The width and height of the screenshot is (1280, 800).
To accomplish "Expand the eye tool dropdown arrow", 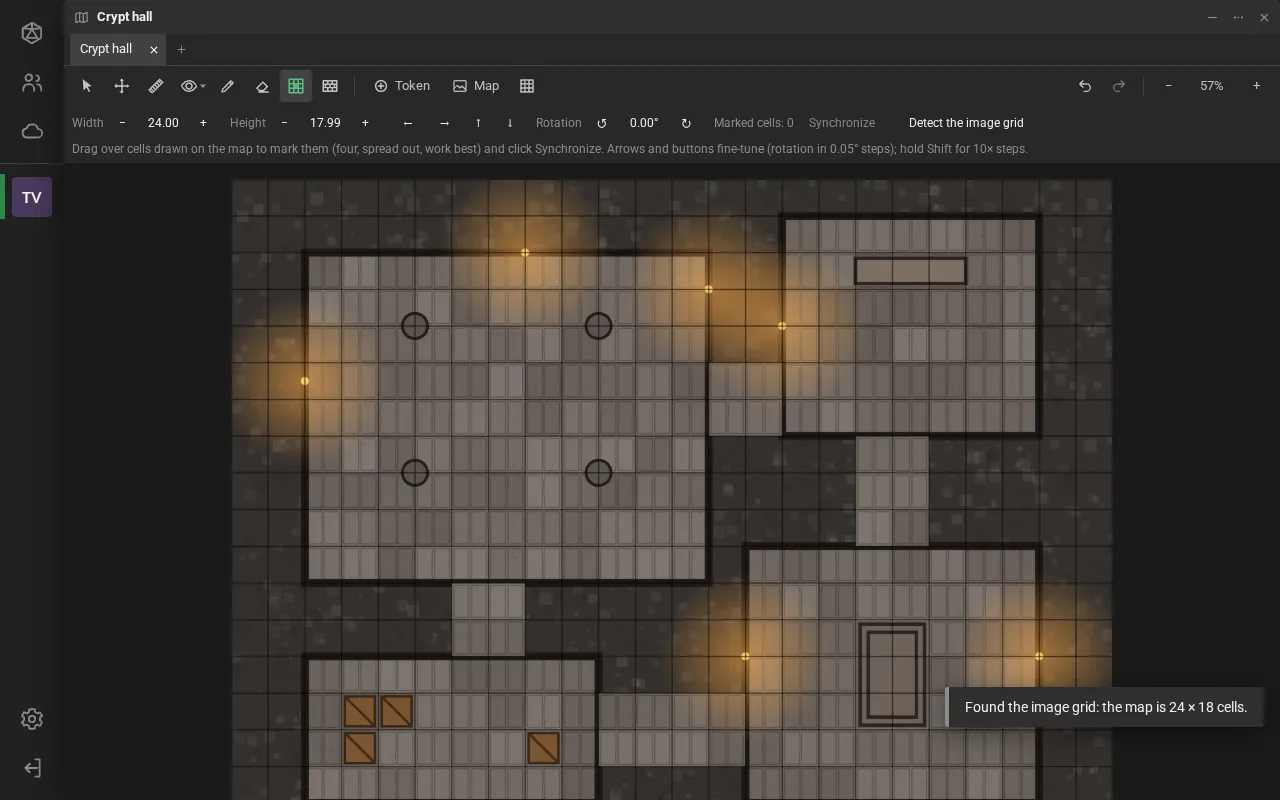I will [203, 87].
